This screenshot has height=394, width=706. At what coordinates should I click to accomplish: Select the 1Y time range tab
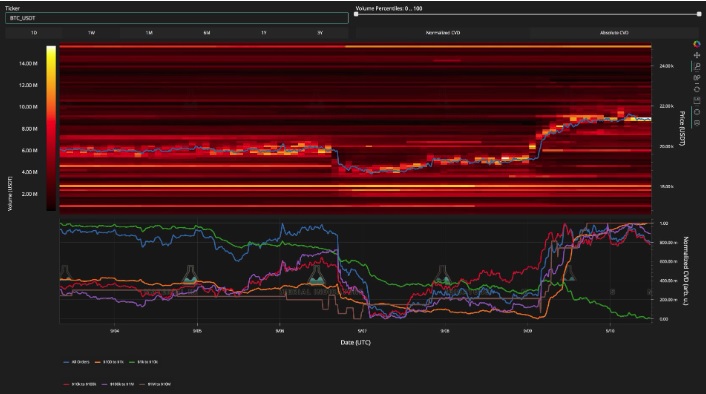click(264, 33)
